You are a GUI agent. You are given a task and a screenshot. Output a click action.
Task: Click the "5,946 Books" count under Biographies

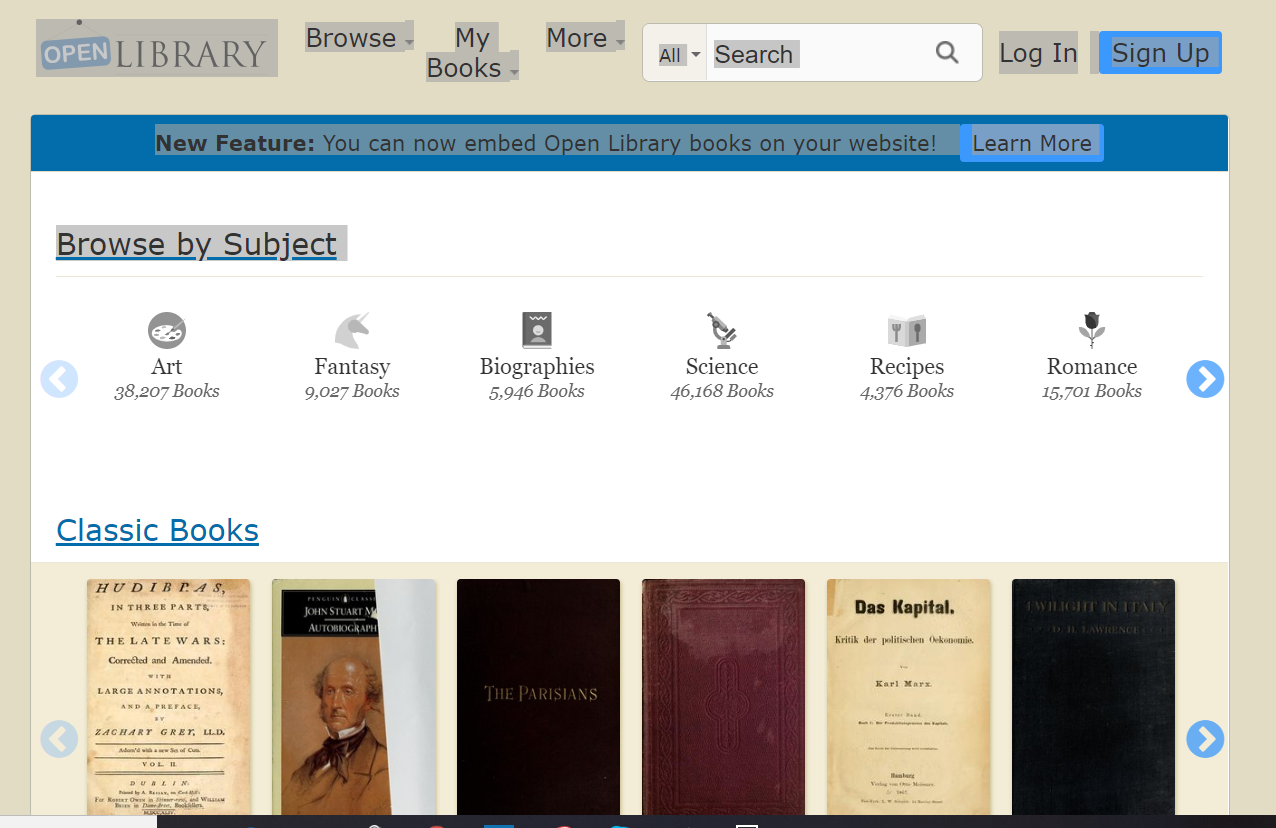[x=537, y=391]
